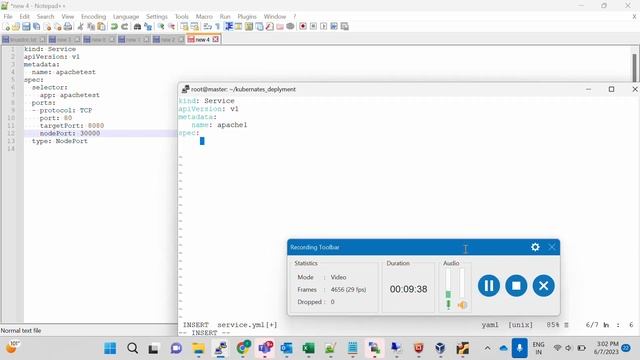Image resolution: width=640 pixels, height=360 pixels.
Task: Show hidden system tray icons
Action: (487, 348)
